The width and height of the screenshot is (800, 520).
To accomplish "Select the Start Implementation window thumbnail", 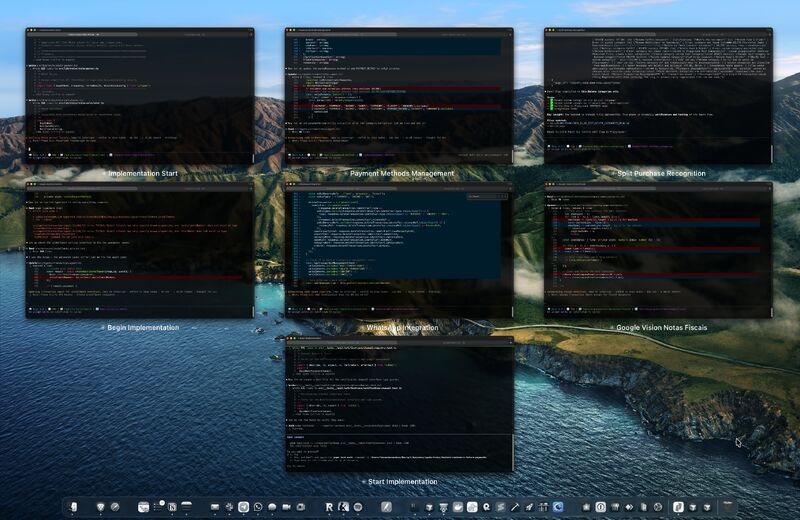I will tap(399, 404).
